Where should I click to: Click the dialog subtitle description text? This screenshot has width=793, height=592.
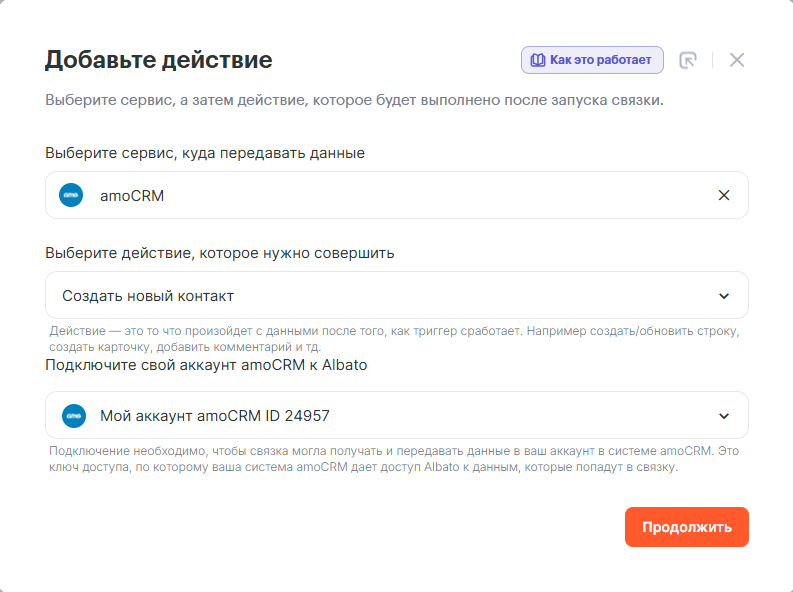[x=354, y=101]
